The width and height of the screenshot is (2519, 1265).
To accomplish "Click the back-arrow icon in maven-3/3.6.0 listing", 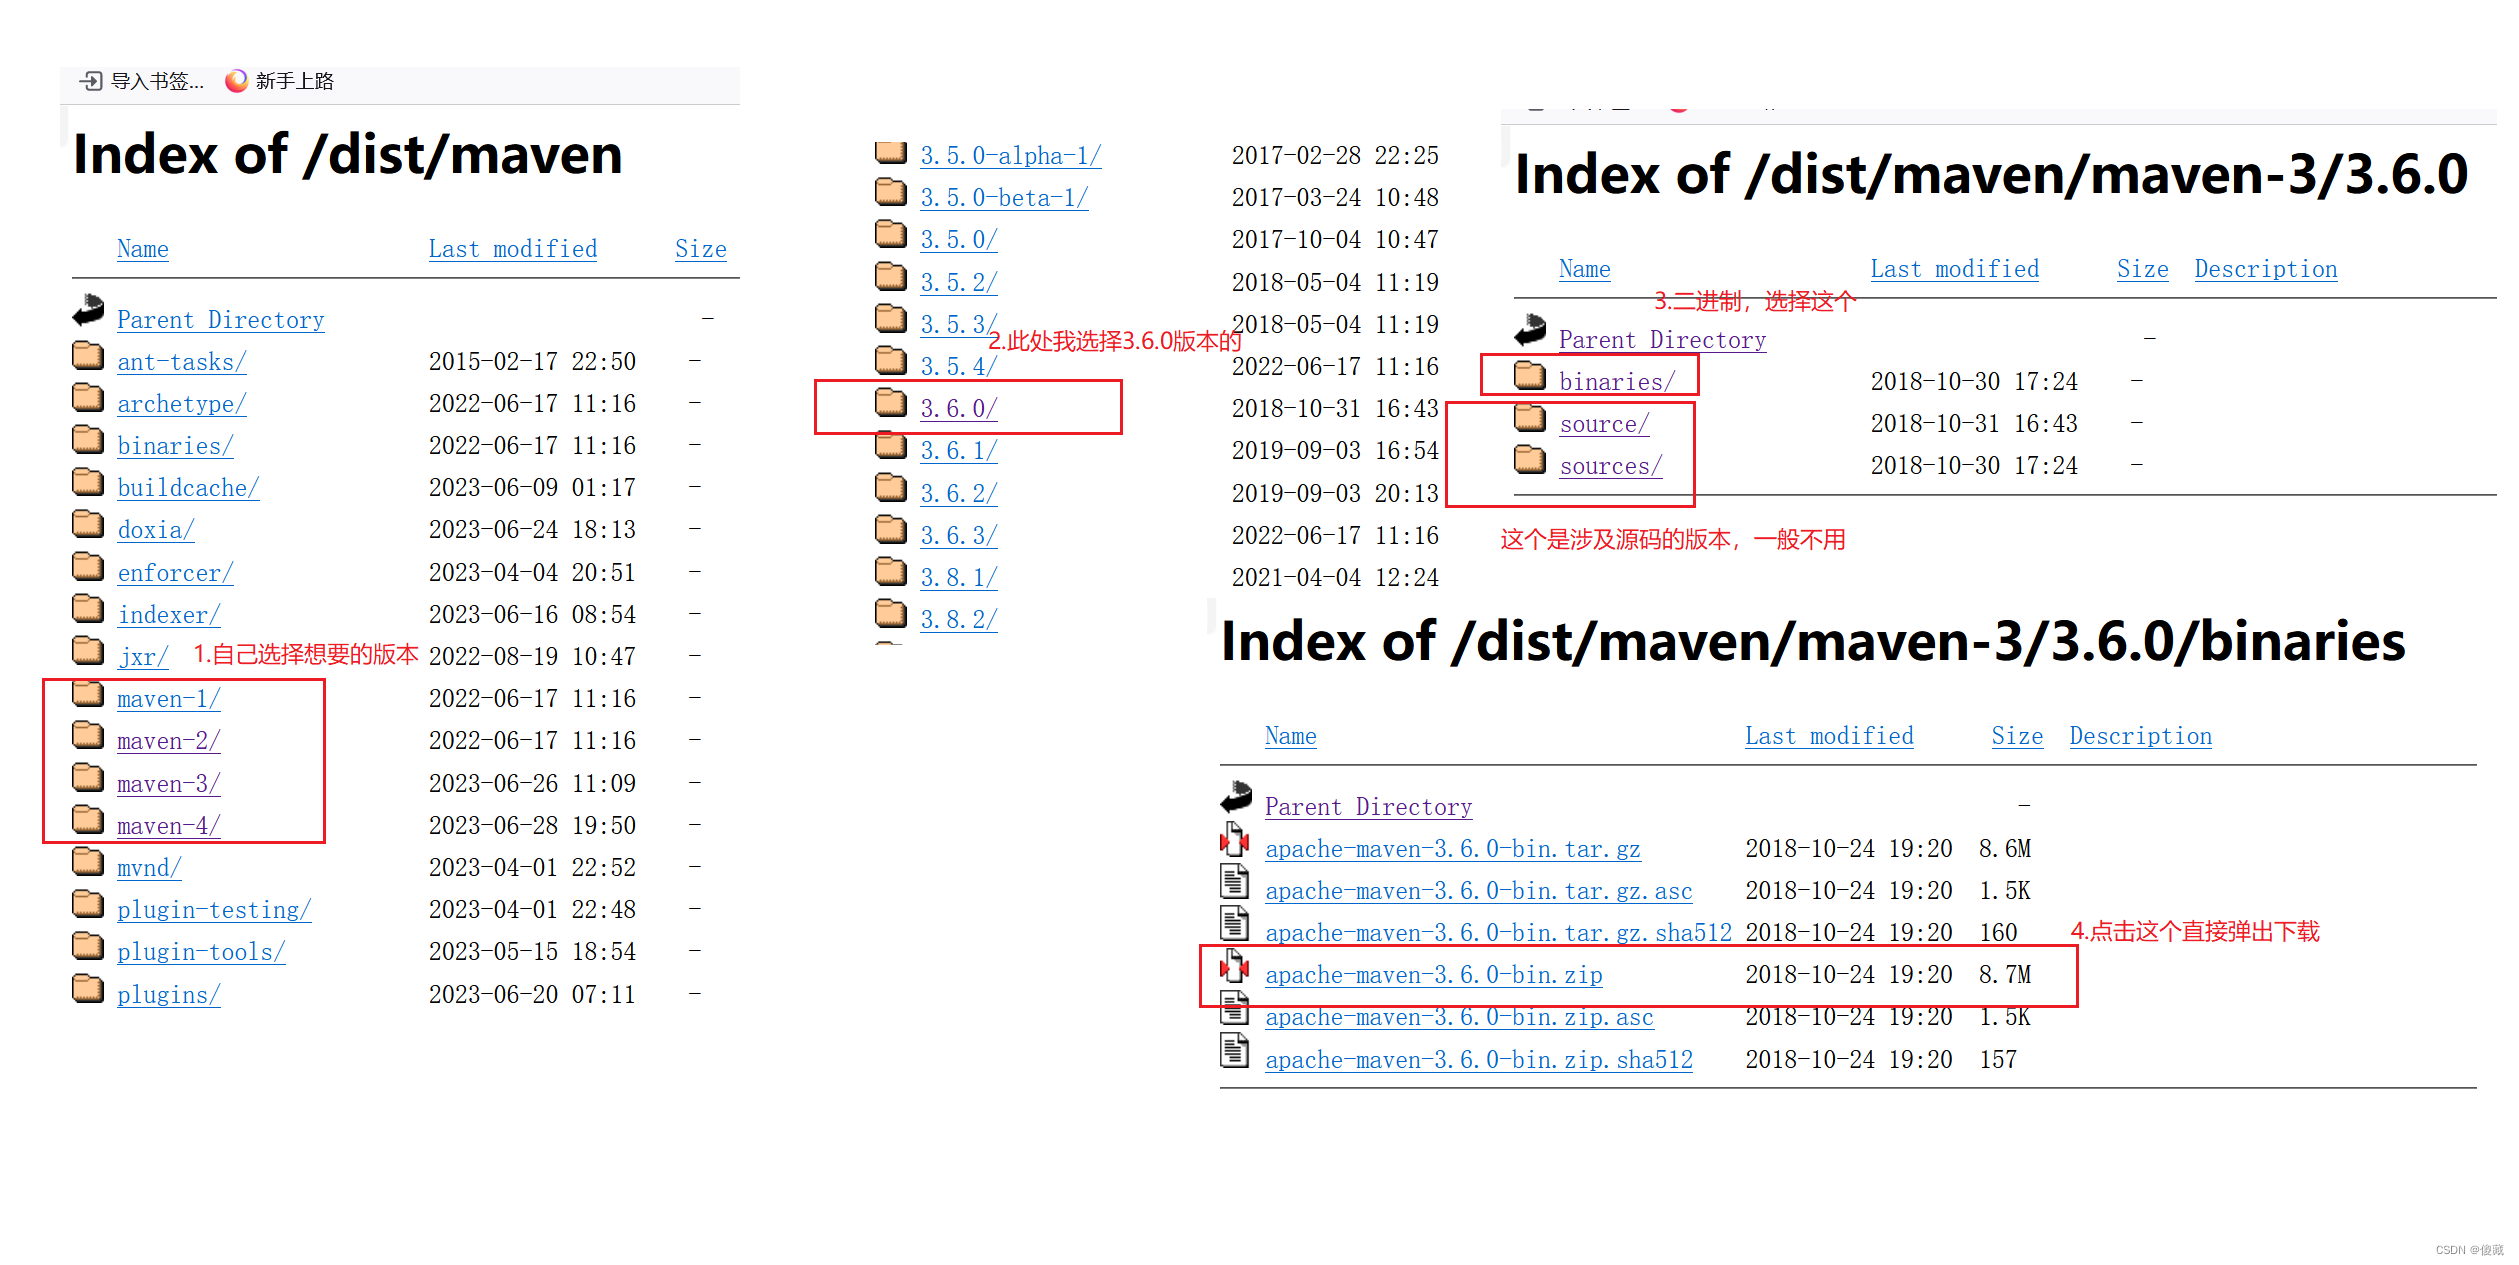I will click(1530, 331).
